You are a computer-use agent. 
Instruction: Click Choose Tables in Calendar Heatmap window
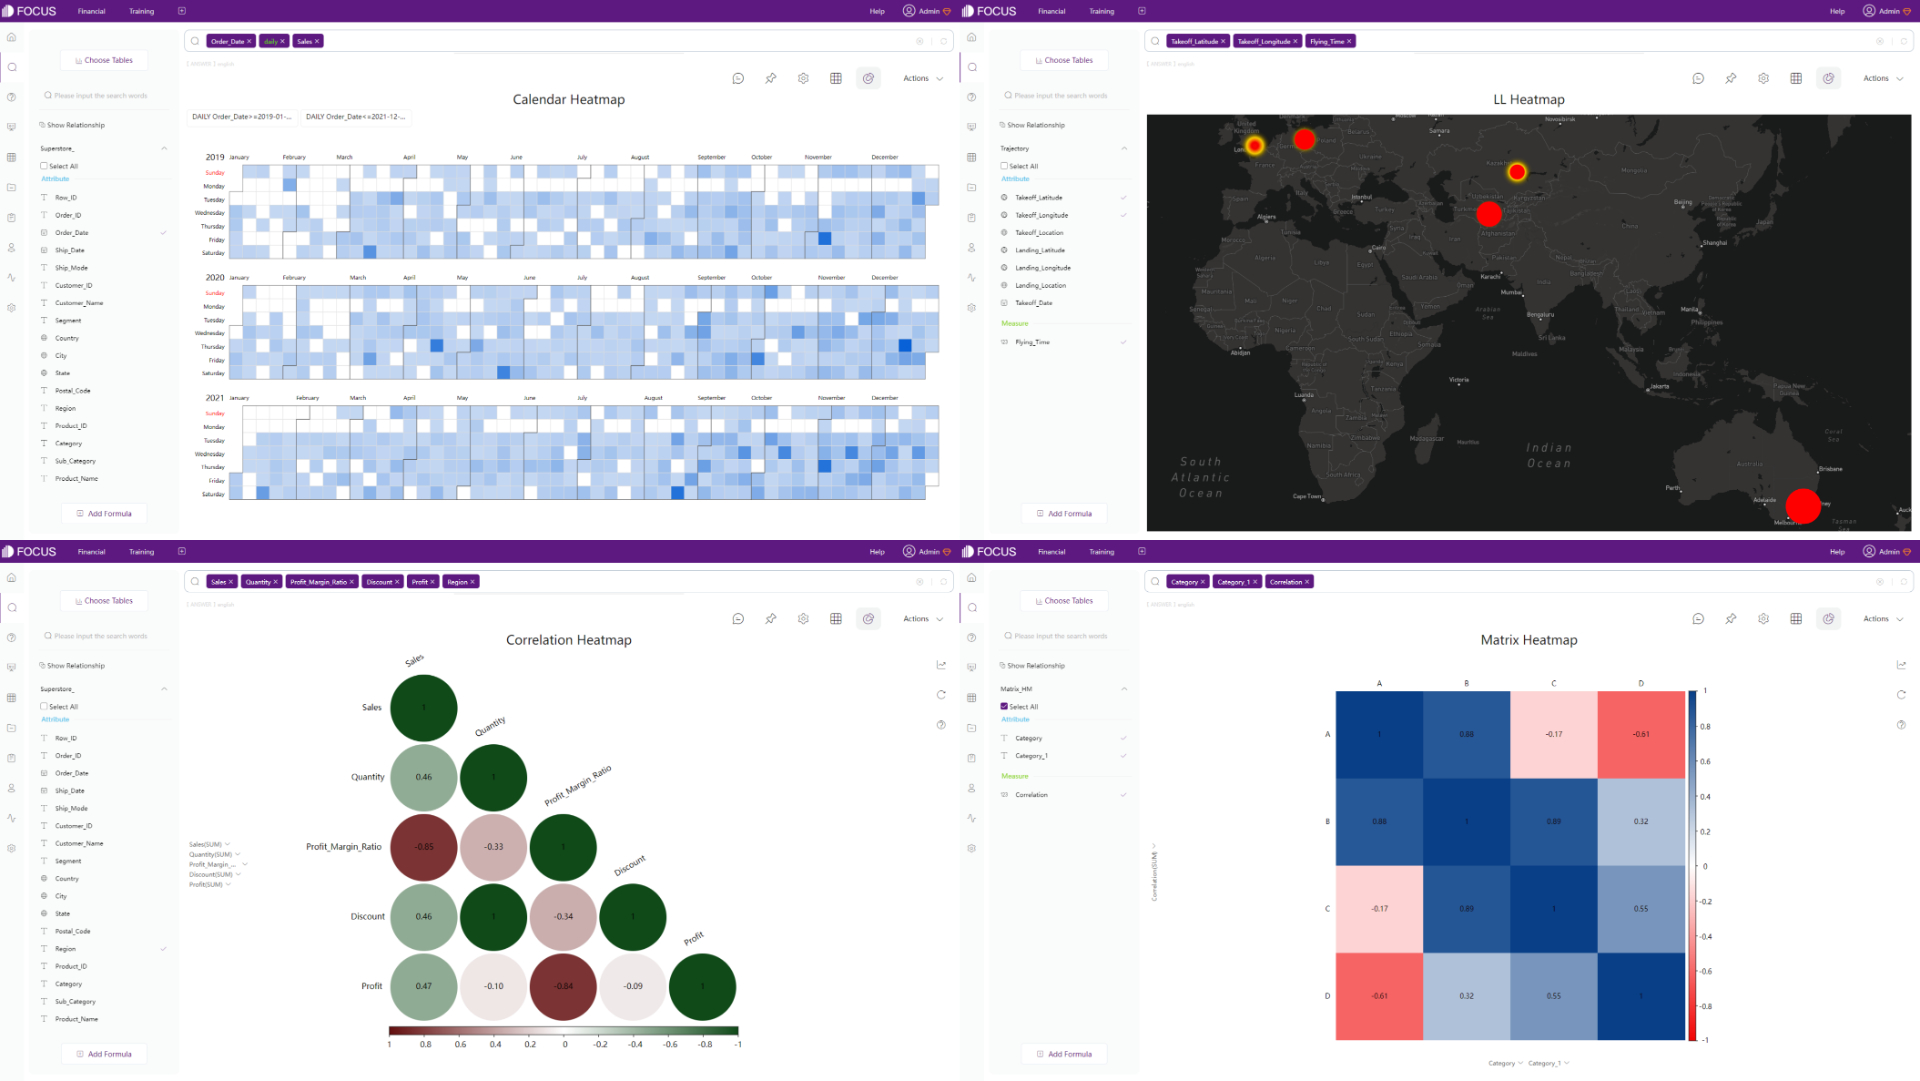point(104,60)
